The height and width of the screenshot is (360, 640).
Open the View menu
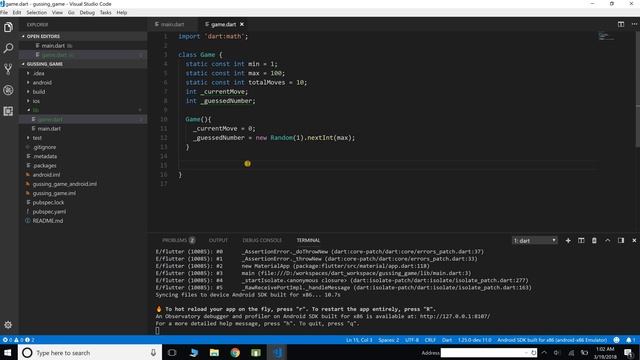coord(58,13)
